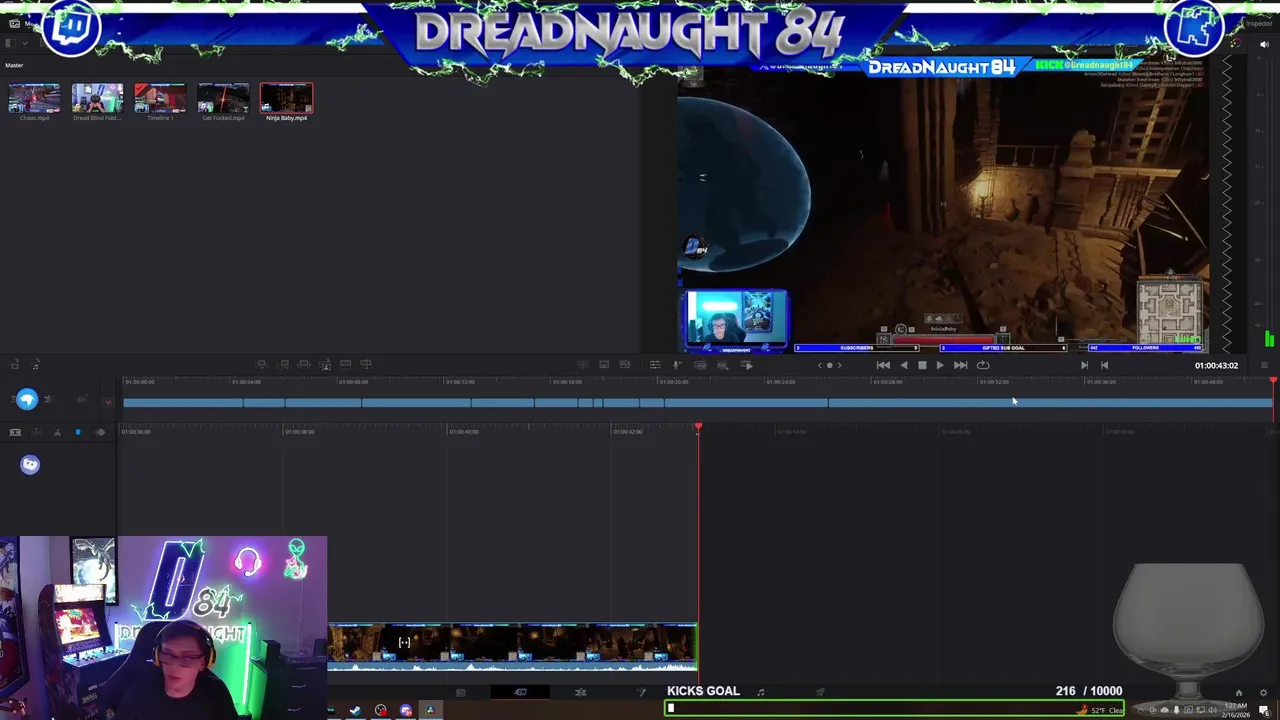Viewport: 1280px width, 720px height.
Task: Click the Smart Insert edit icon
Action: [x=261, y=364]
